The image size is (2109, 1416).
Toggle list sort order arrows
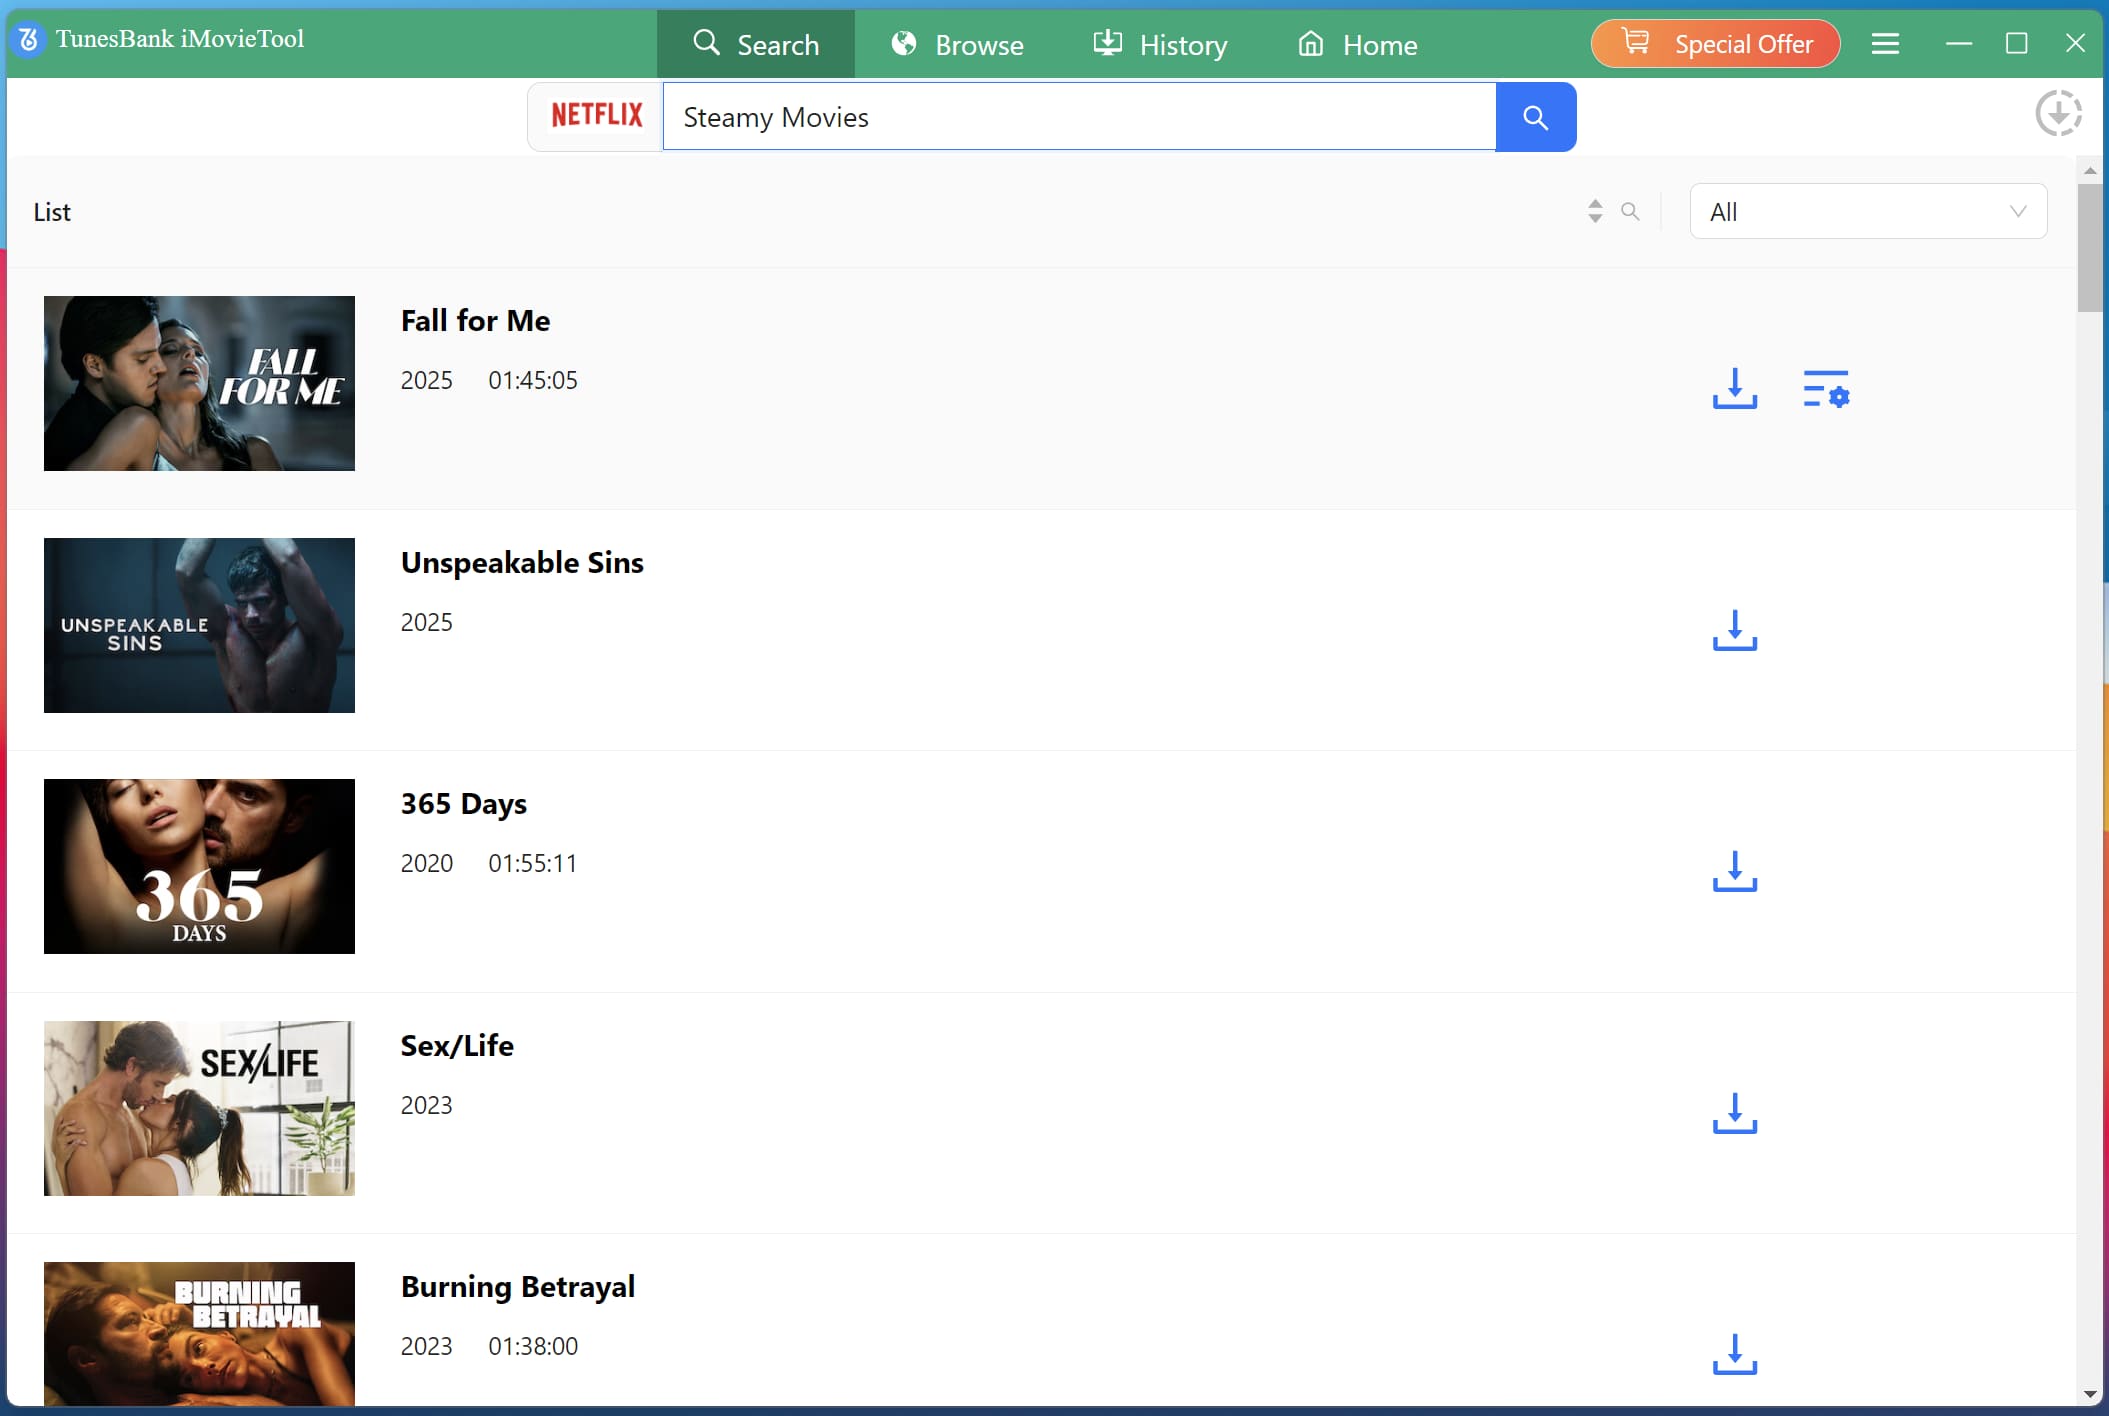tap(1595, 211)
